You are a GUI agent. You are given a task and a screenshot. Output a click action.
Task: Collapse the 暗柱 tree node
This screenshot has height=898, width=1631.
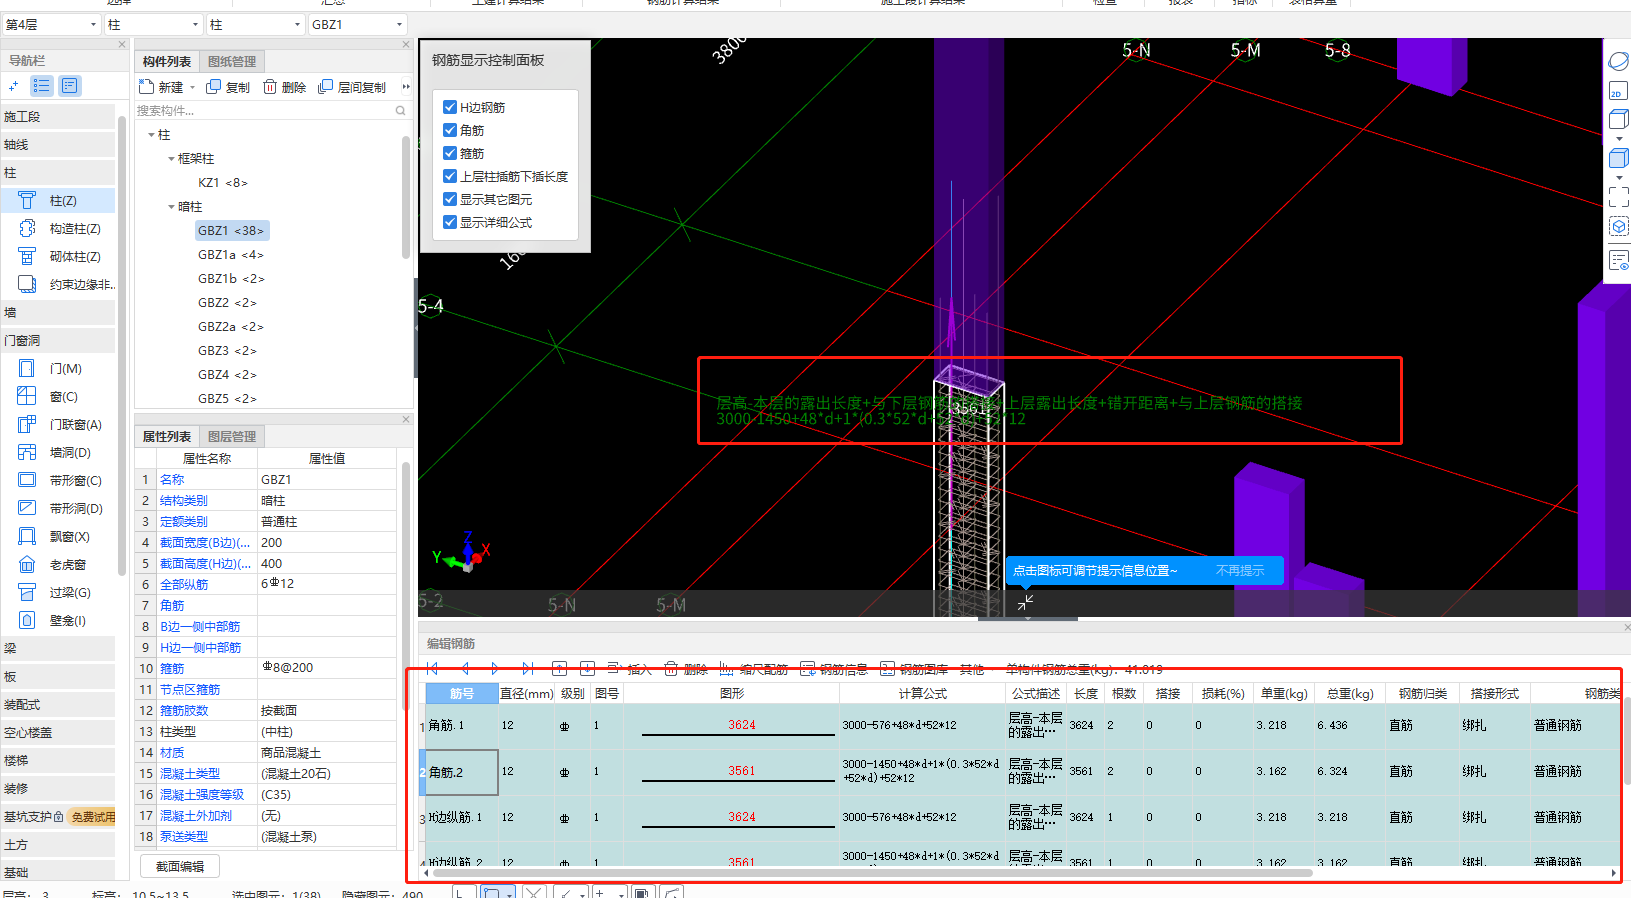click(171, 207)
